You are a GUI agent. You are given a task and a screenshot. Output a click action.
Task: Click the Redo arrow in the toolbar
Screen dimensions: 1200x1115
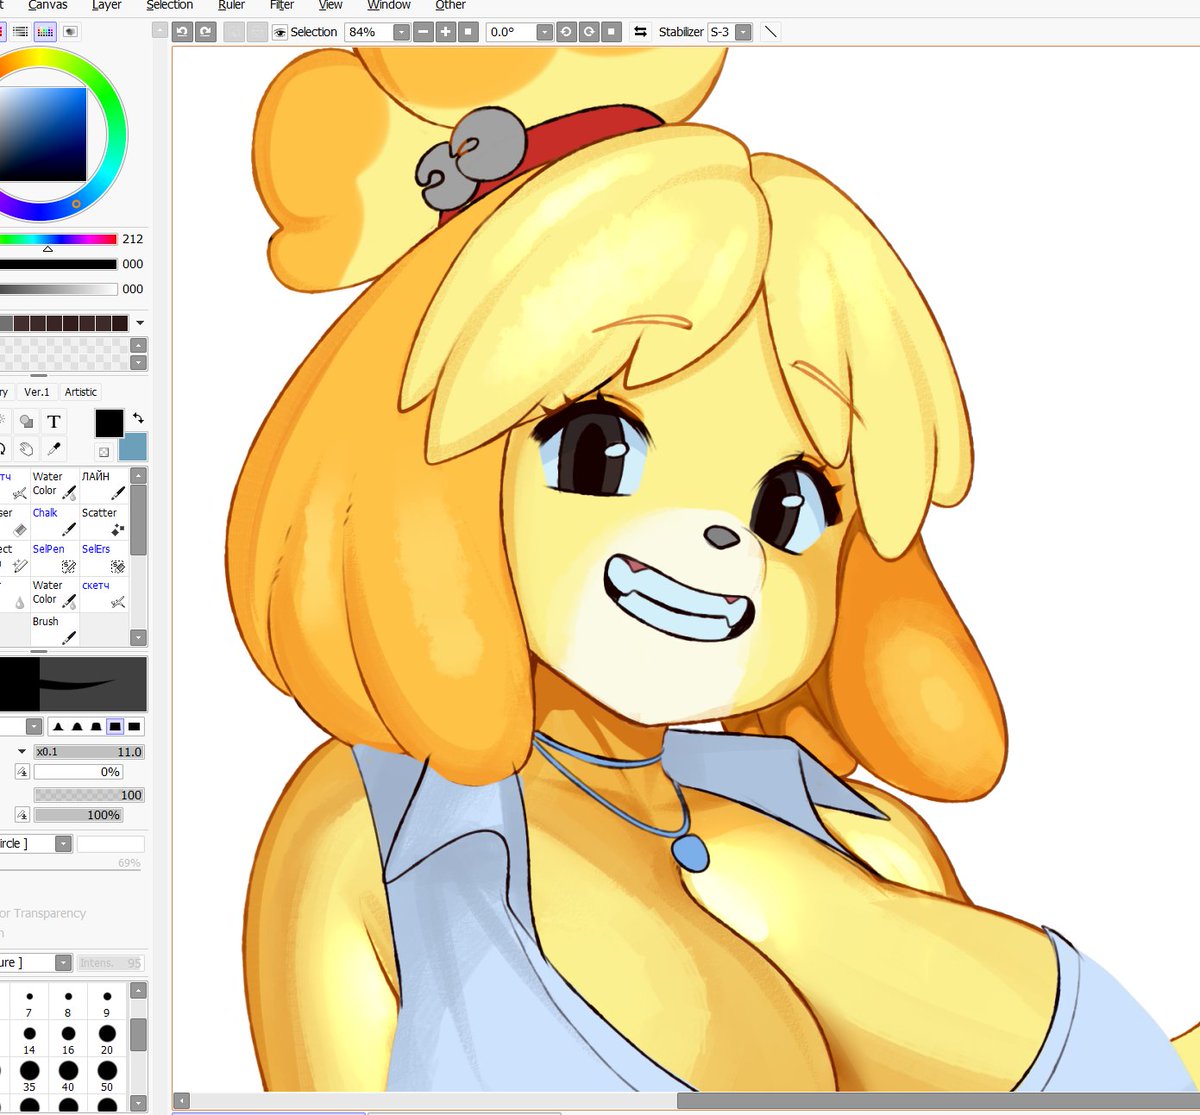205,32
